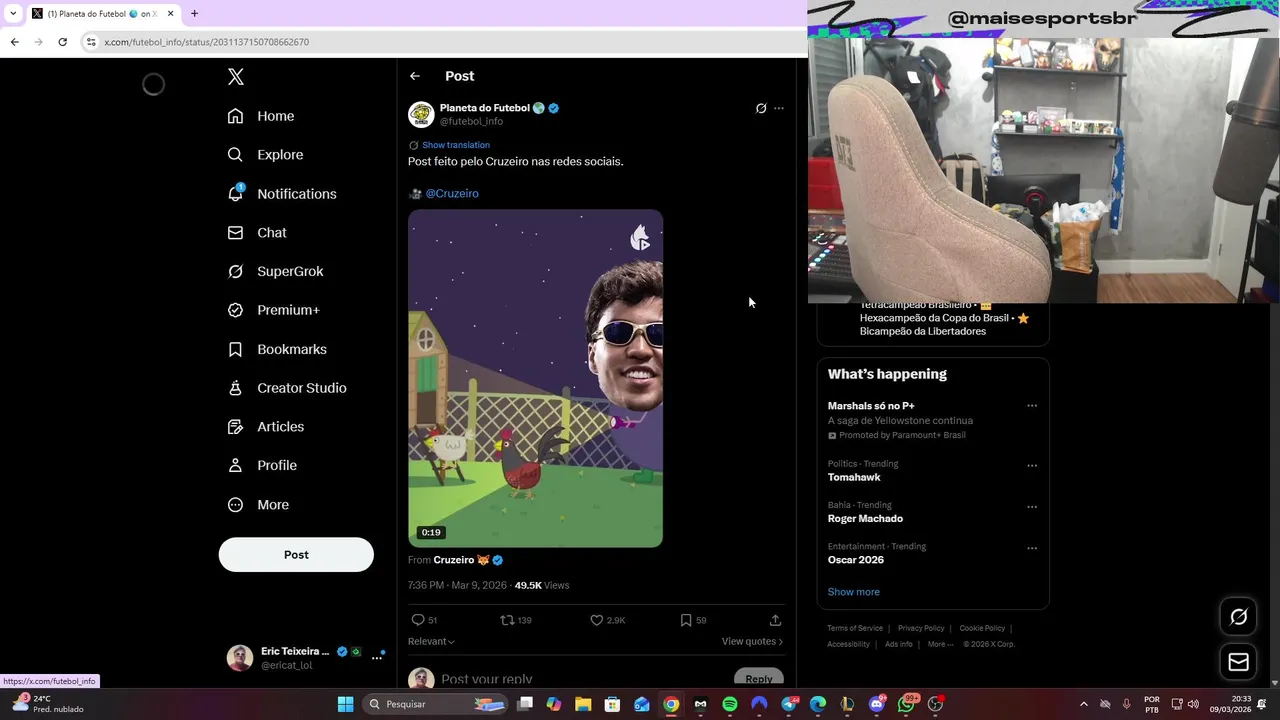Go back with the post header arrow

click(415, 76)
